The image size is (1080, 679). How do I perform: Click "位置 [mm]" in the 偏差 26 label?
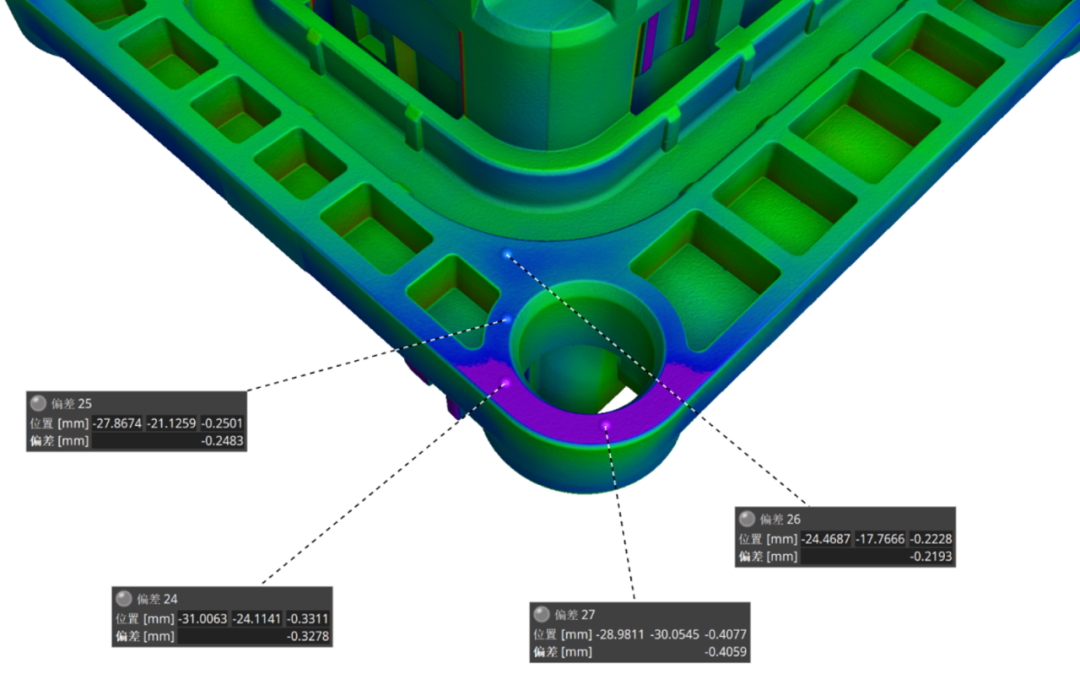pos(768,539)
